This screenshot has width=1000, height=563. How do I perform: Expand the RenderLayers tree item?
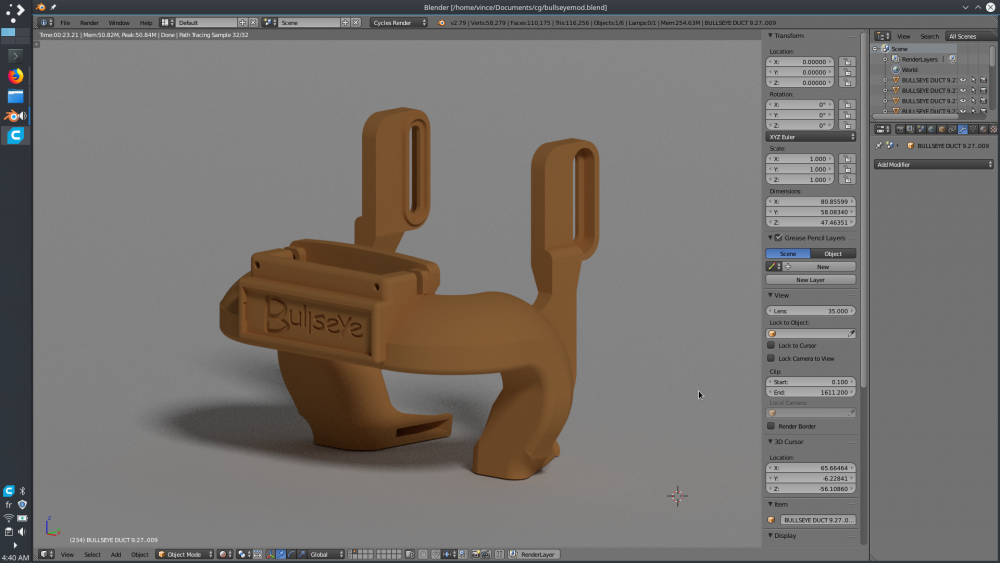(x=885, y=59)
